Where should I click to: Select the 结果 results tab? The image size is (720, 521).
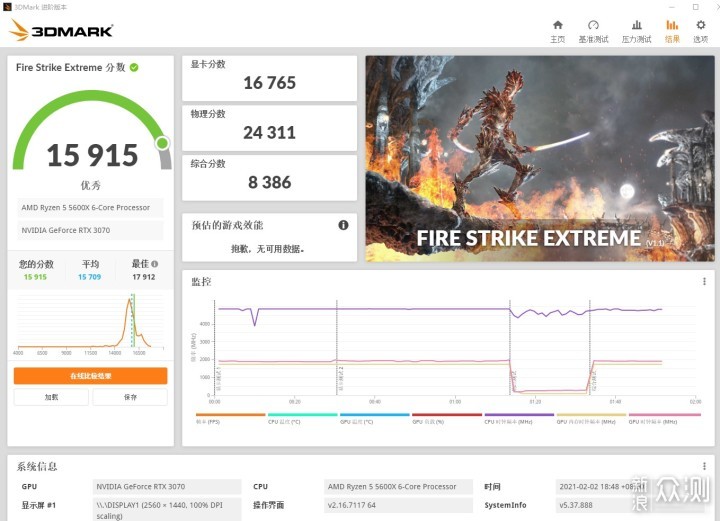672,31
